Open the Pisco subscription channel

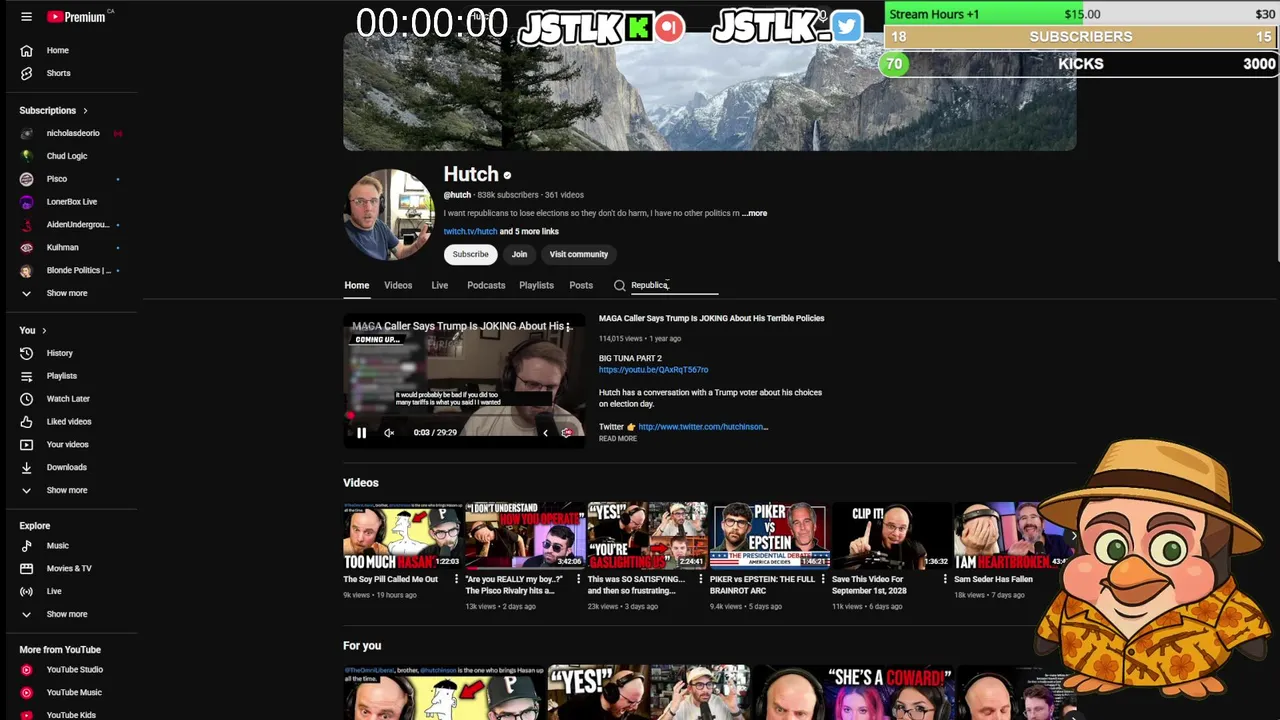pos(56,179)
